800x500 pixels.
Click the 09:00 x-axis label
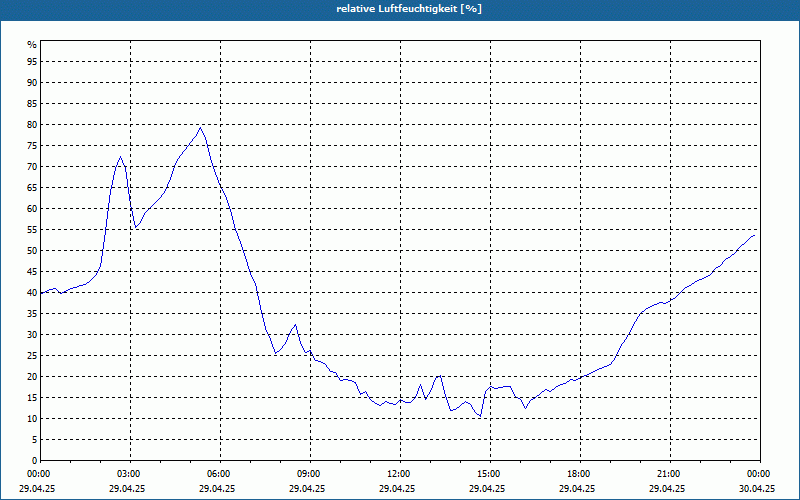pyautogui.click(x=310, y=474)
